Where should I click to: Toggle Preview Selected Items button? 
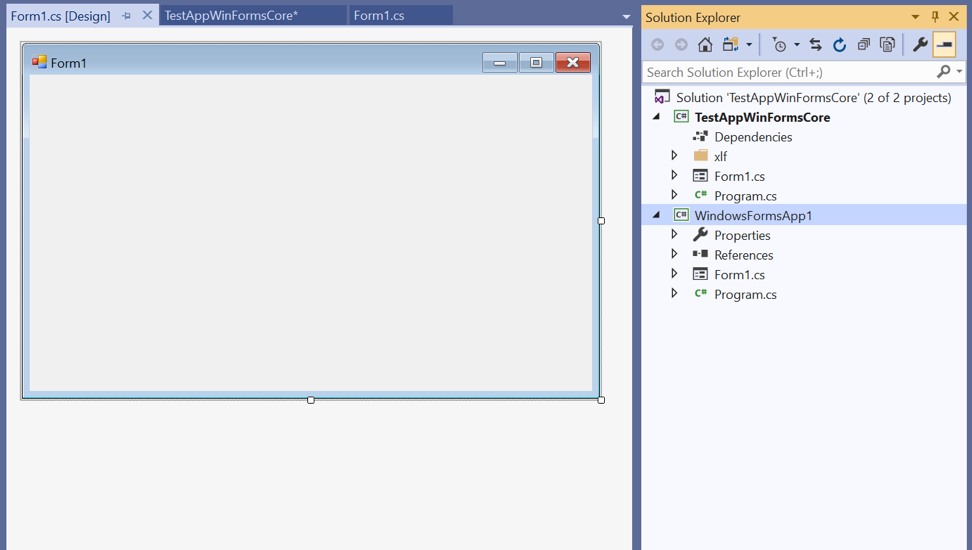click(x=944, y=45)
